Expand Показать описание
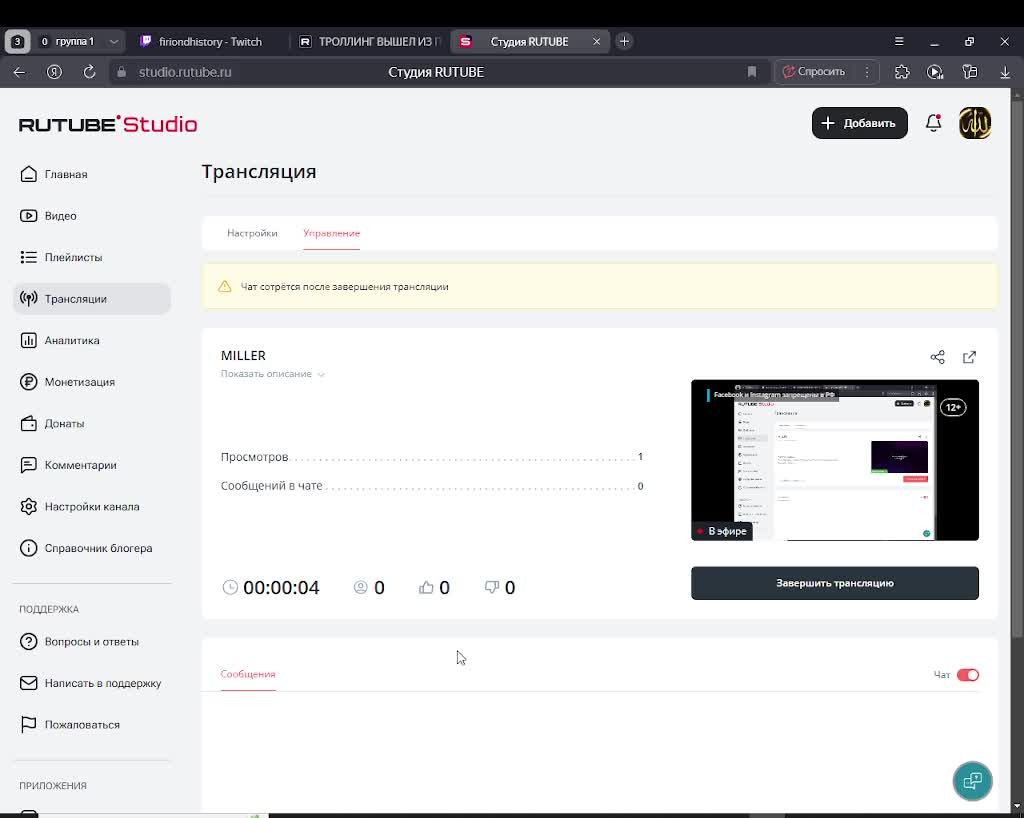This screenshot has height=818, width=1024. (x=272, y=374)
